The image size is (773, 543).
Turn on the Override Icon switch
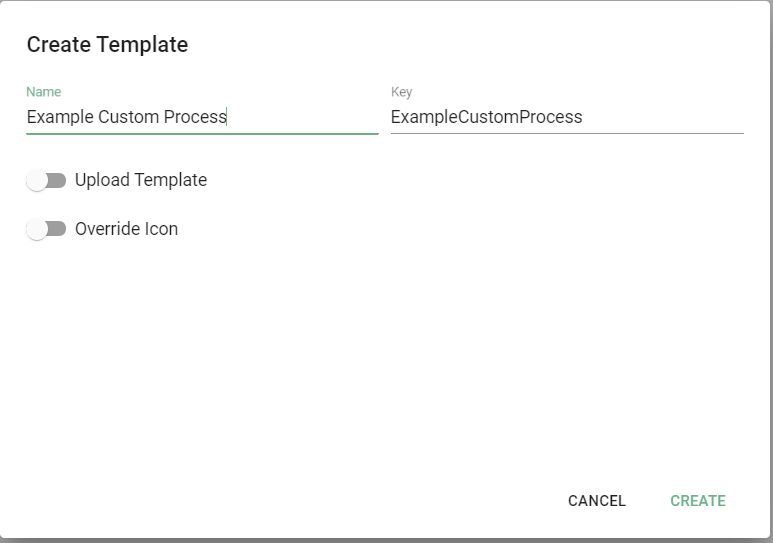tap(46, 229)
